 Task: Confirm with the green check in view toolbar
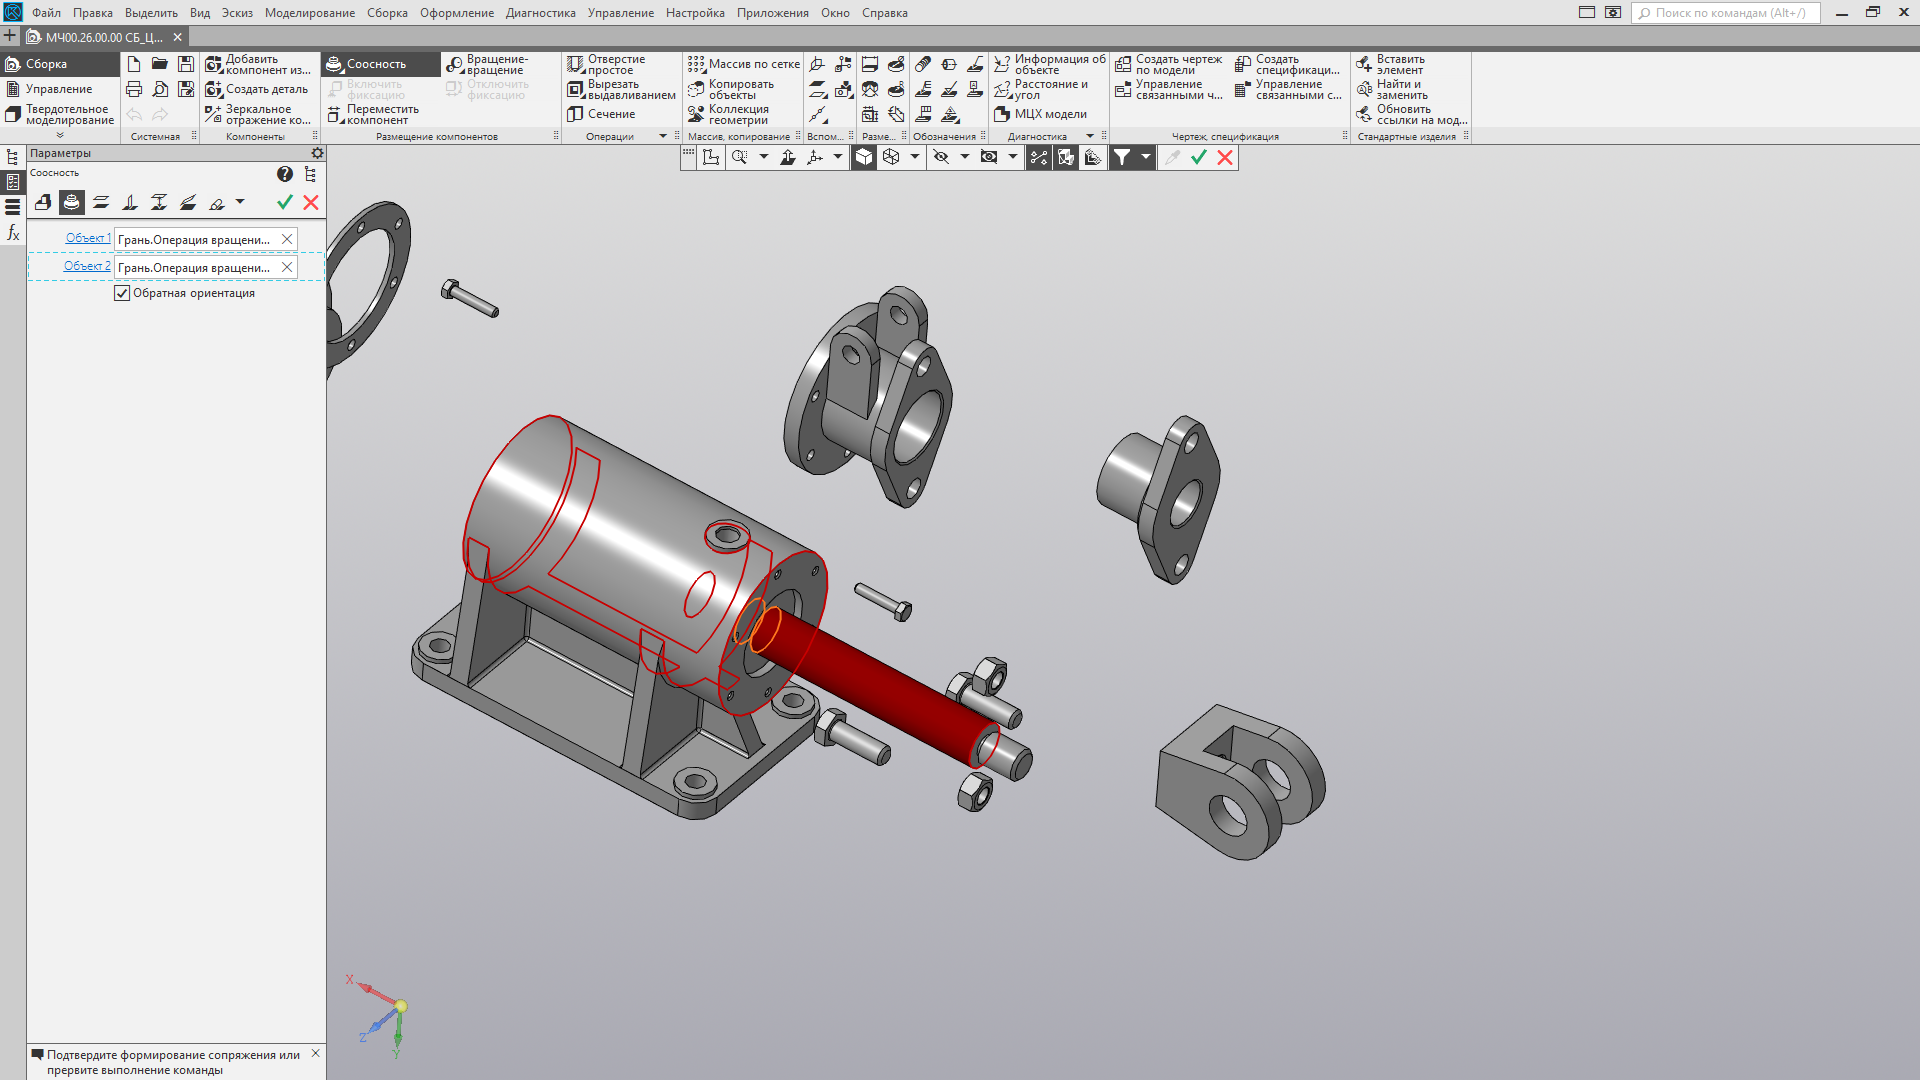click(1199, 157)
